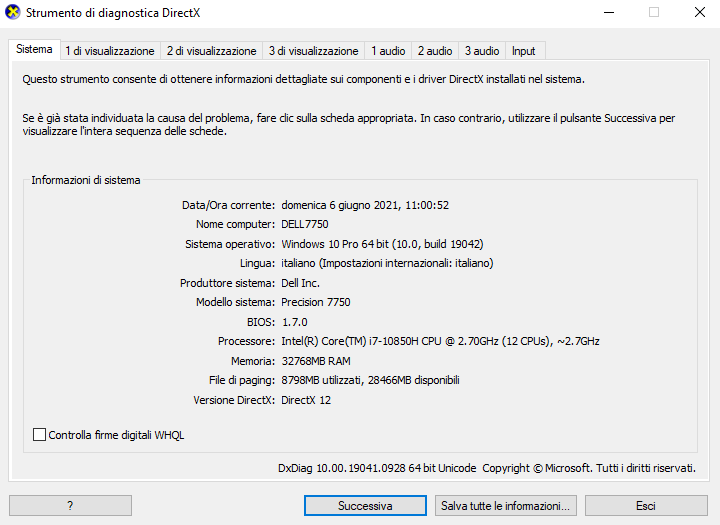Click the disabled maximize window icon
Screen dimensions: 720x525
tap(654, 12)
